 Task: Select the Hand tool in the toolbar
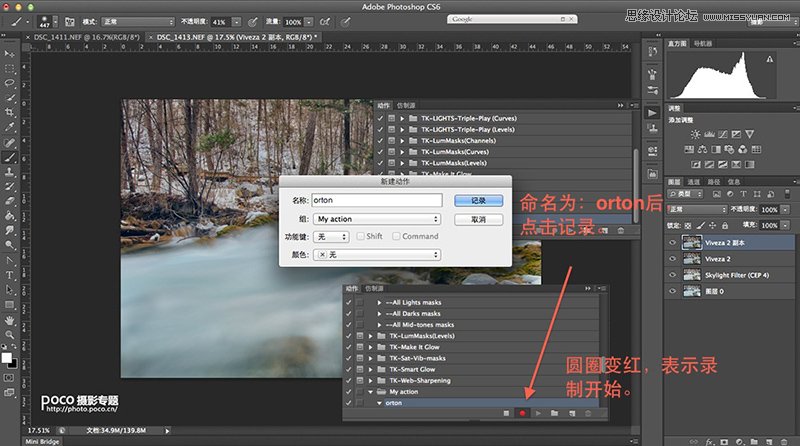click(9, 318)
